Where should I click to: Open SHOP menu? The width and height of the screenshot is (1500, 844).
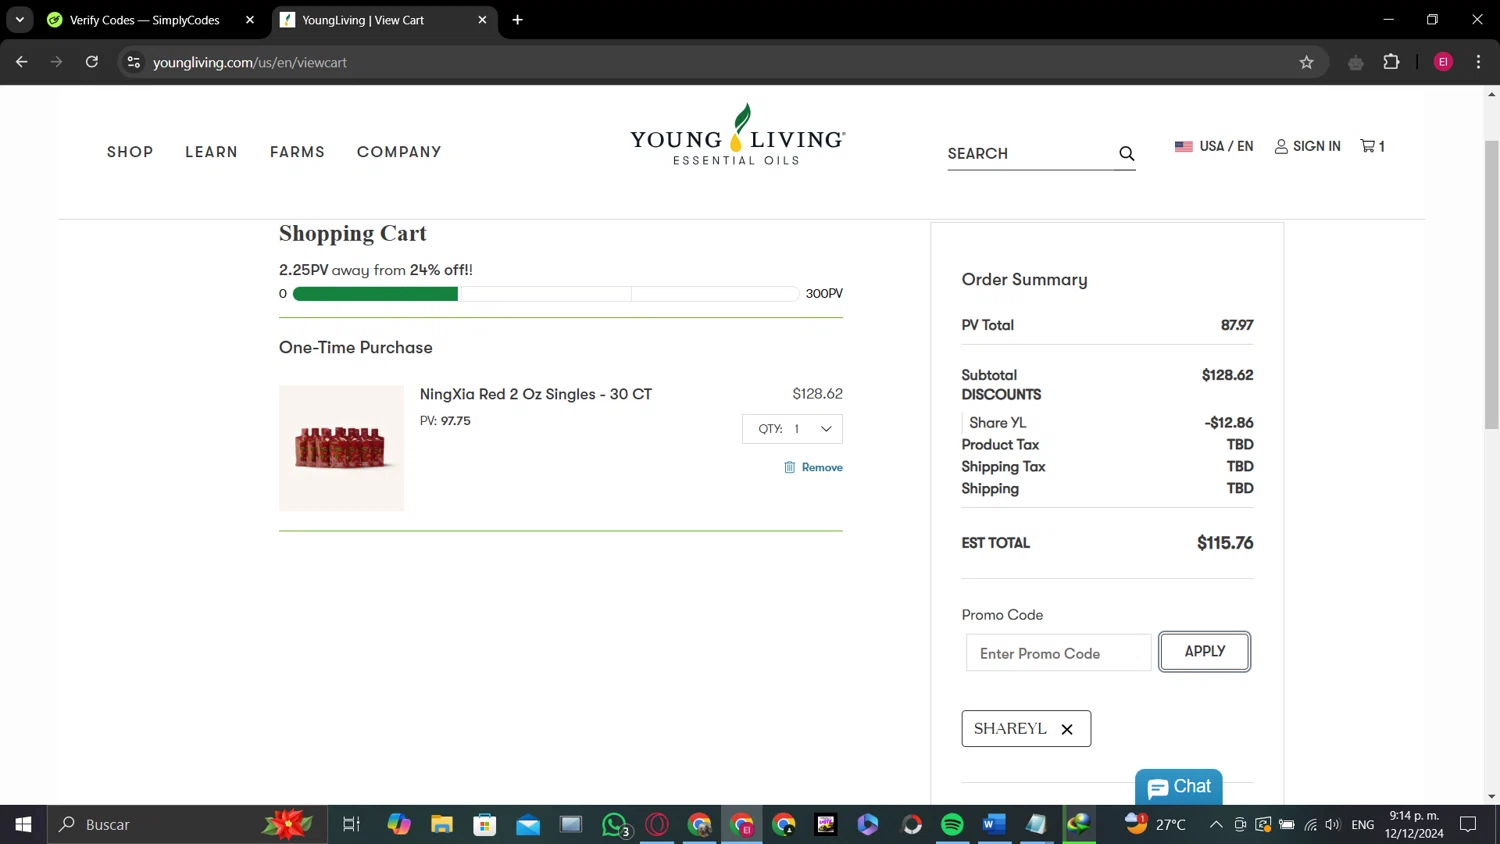pos(130,152)
